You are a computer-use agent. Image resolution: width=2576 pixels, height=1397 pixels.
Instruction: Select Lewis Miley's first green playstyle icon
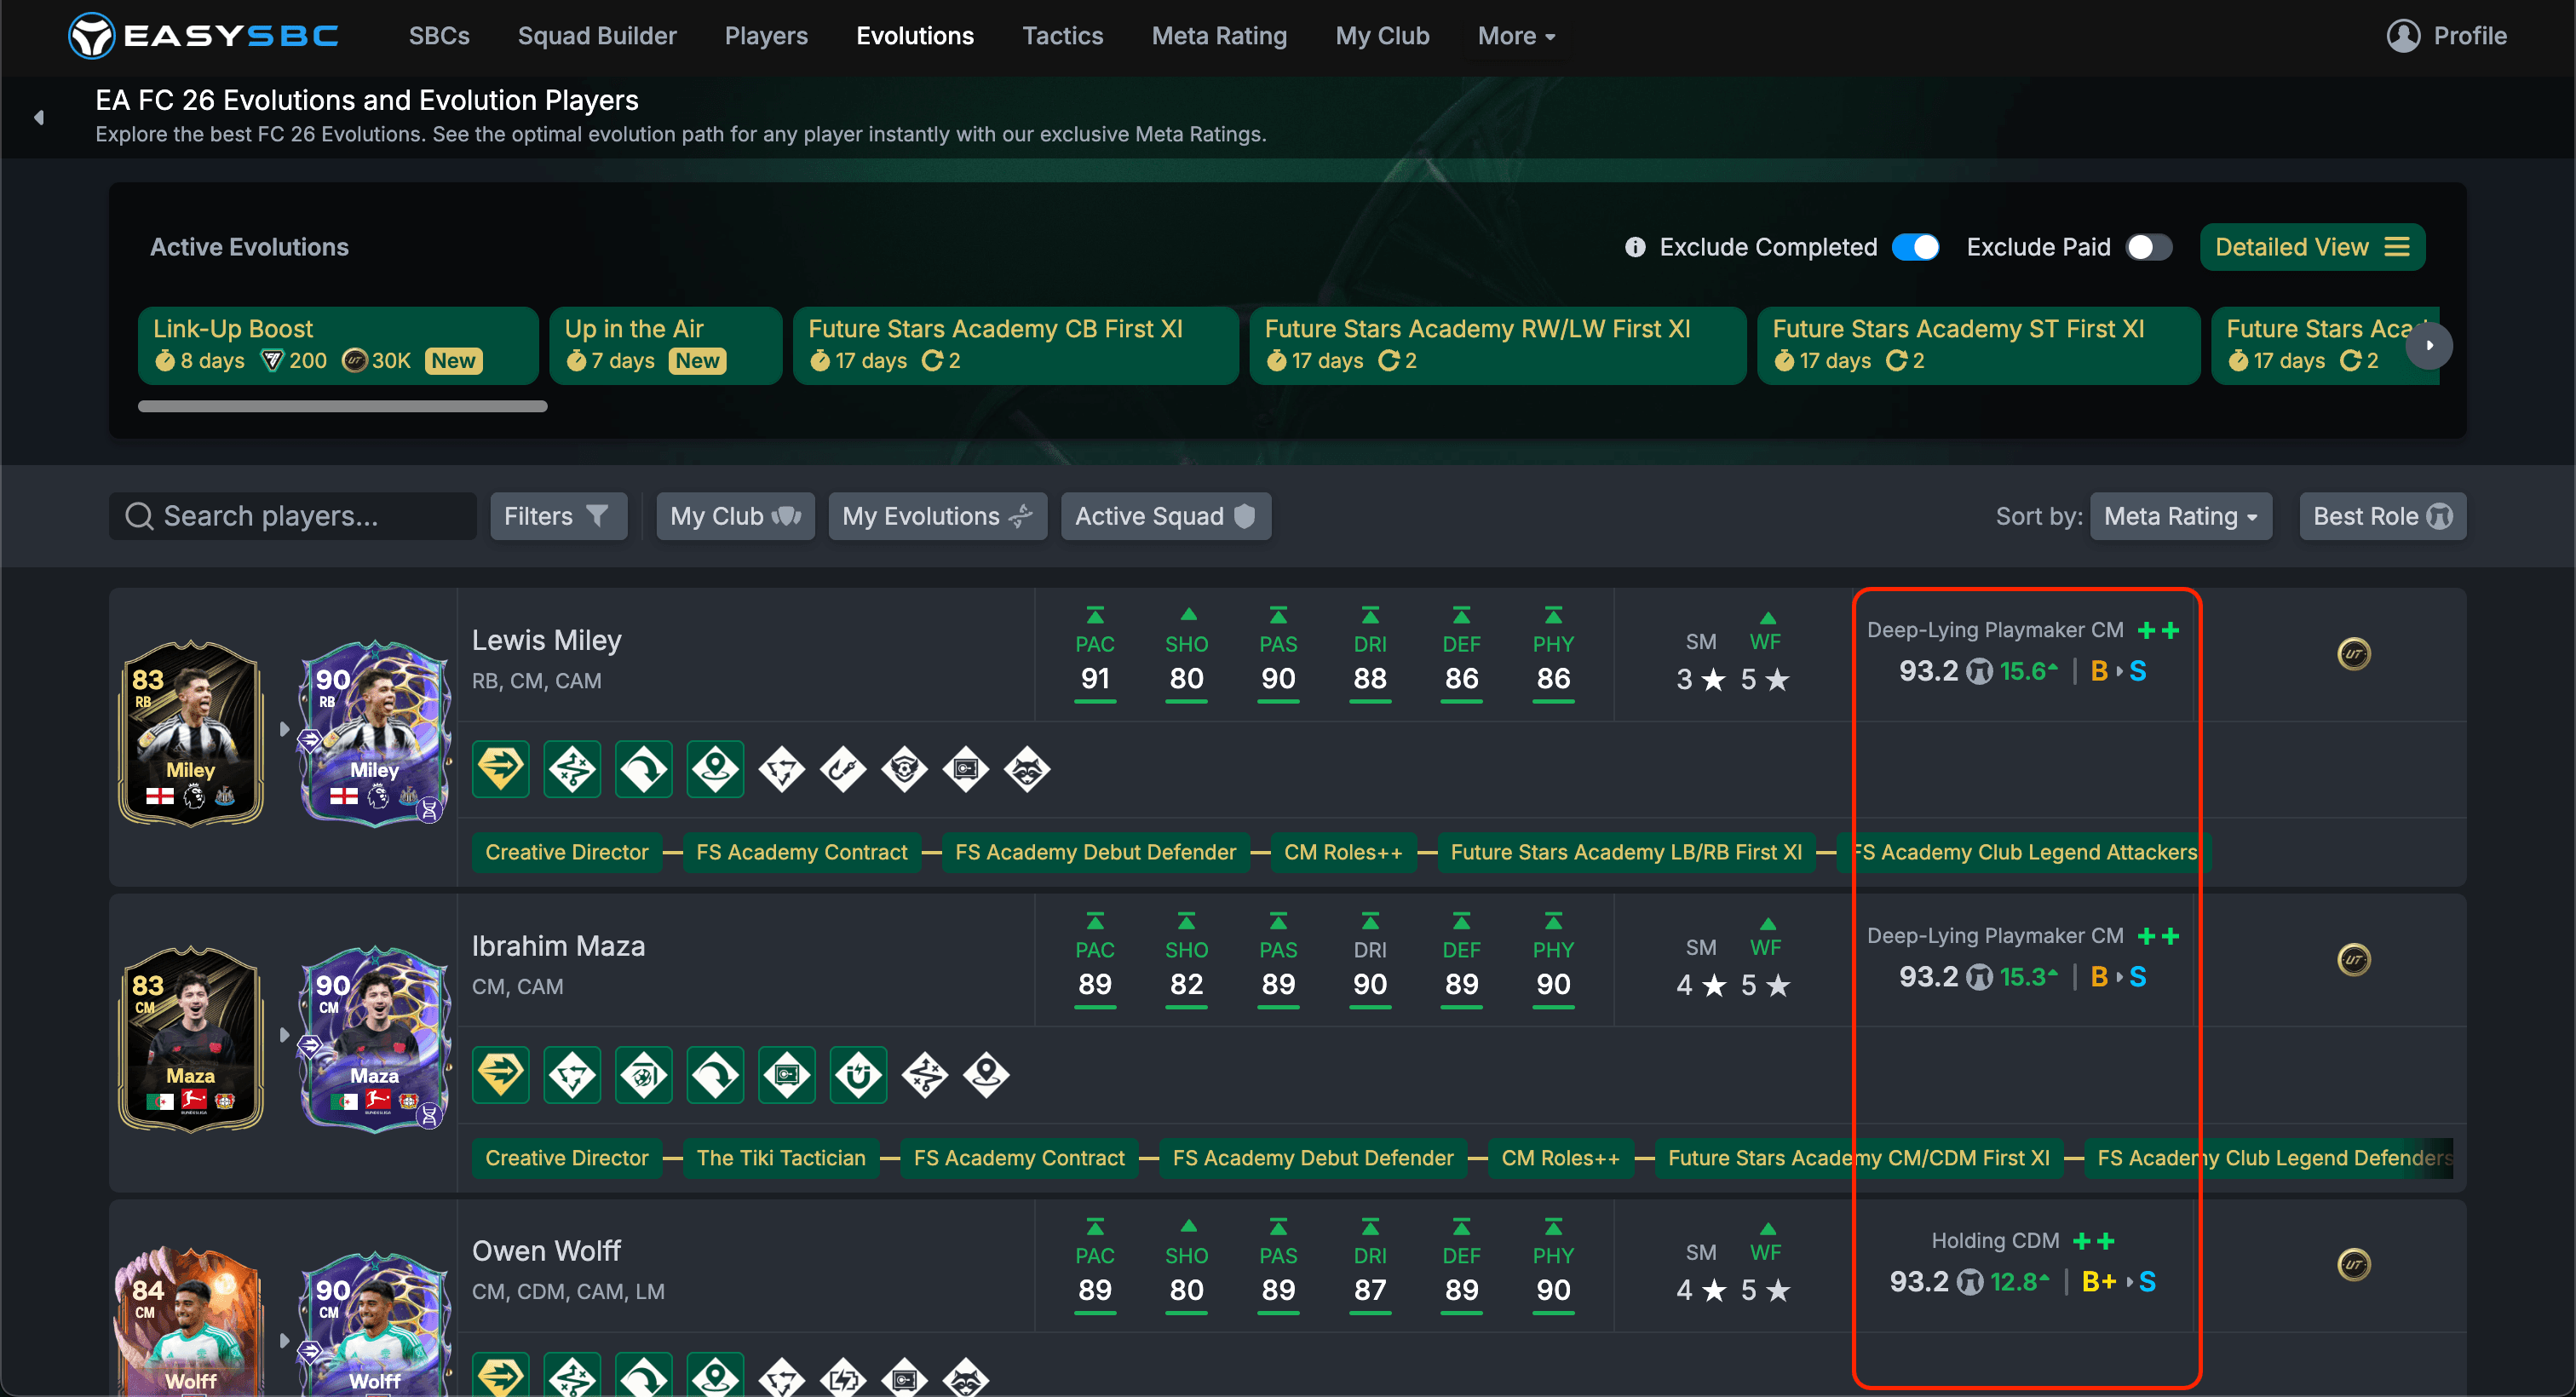pyautogui.click(x=500, y=769)
